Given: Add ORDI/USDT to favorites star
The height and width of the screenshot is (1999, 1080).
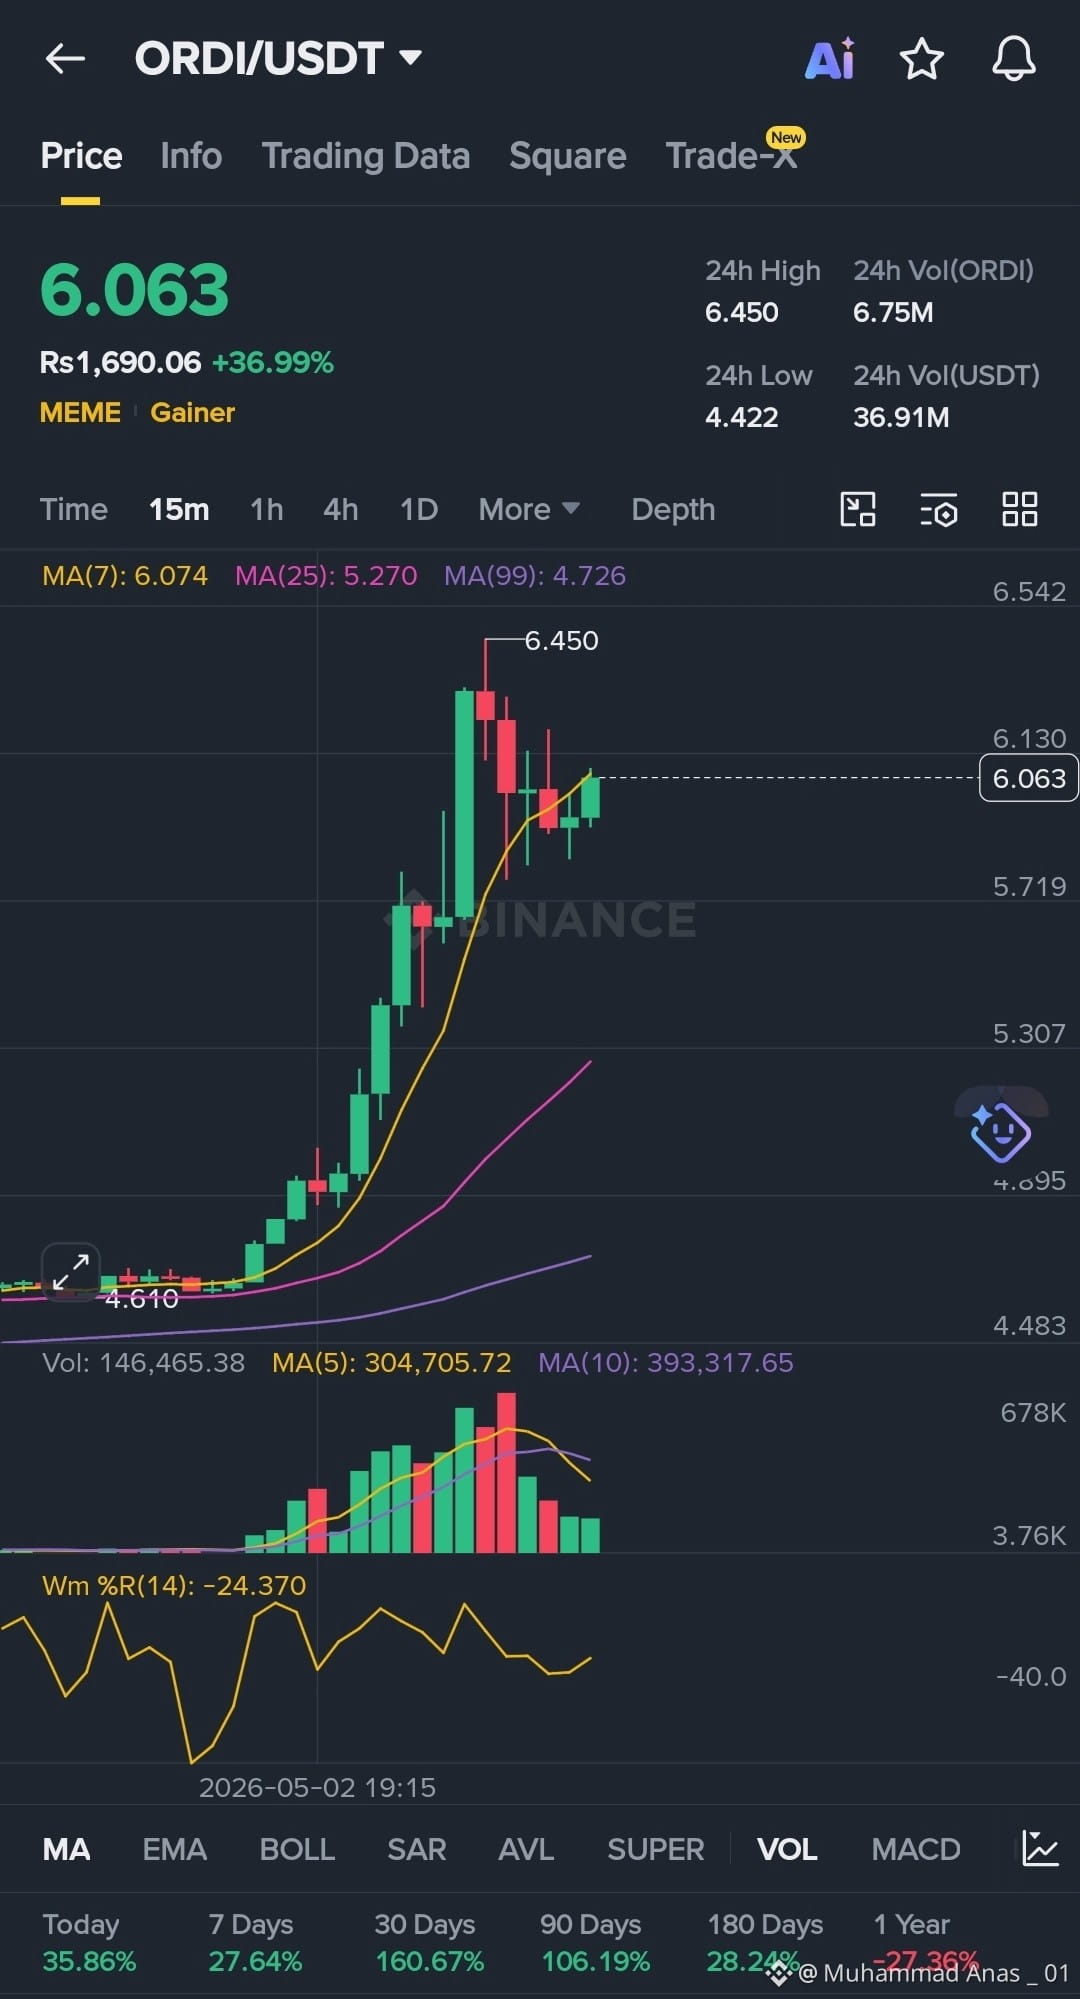Looking at the screenshot, I should [x=921, y=59].
